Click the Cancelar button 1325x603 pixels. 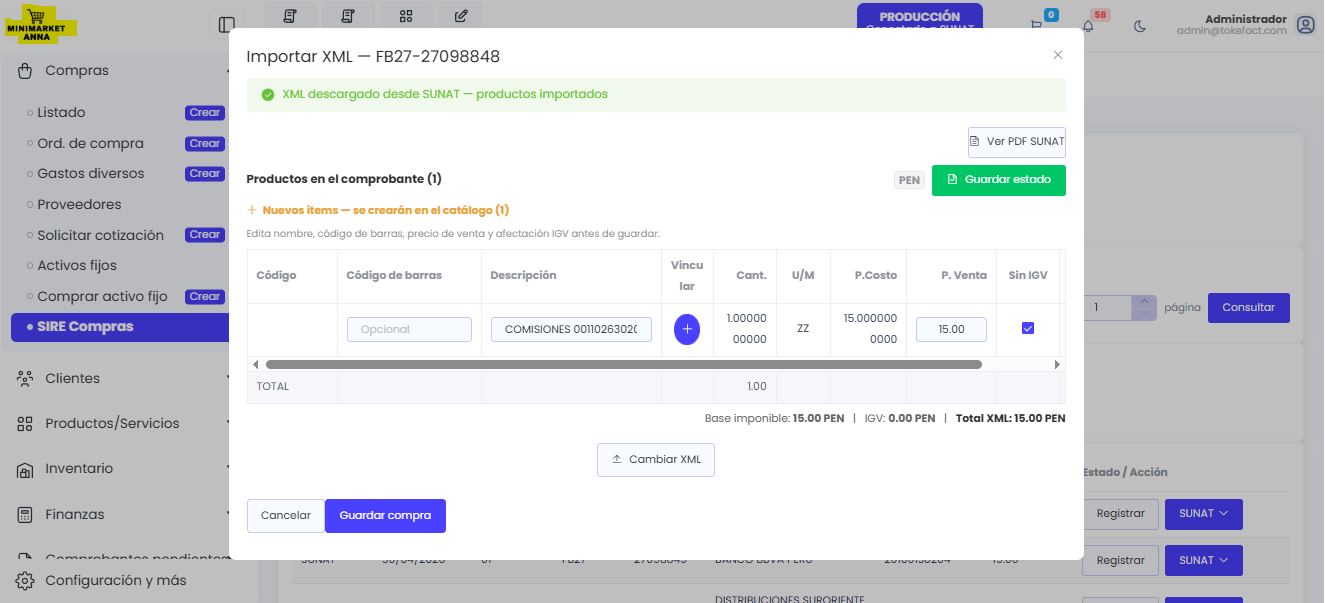pos(286,516)
